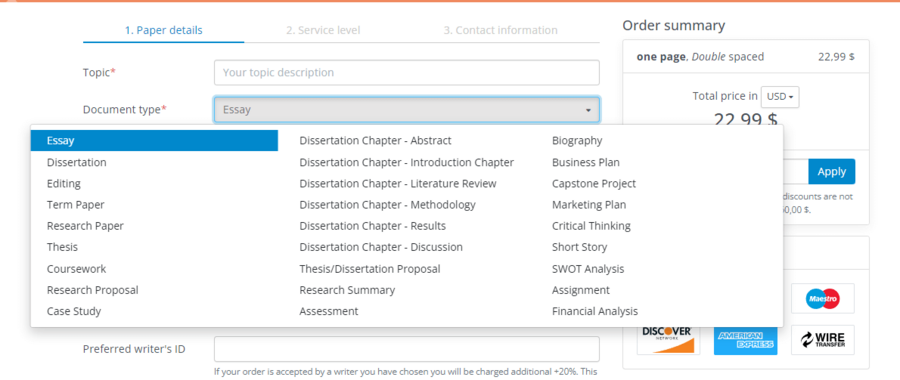Screen dimensions: 900x380
Task: Open the USD currency dropdown
Action: pyautogui.click(x=779, y=97)
